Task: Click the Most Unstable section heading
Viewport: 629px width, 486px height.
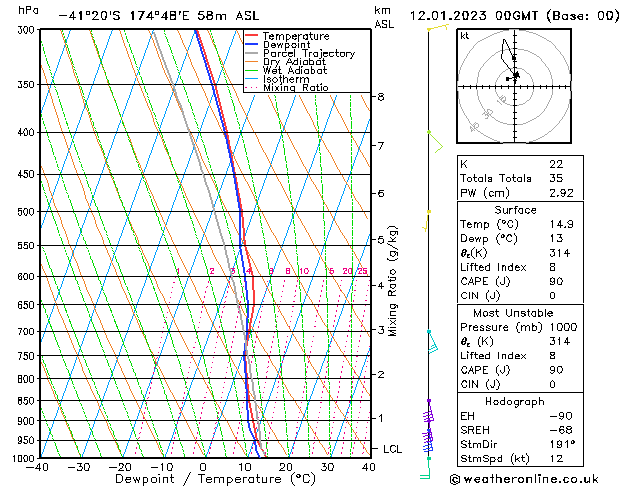Action: click(513, 313)
